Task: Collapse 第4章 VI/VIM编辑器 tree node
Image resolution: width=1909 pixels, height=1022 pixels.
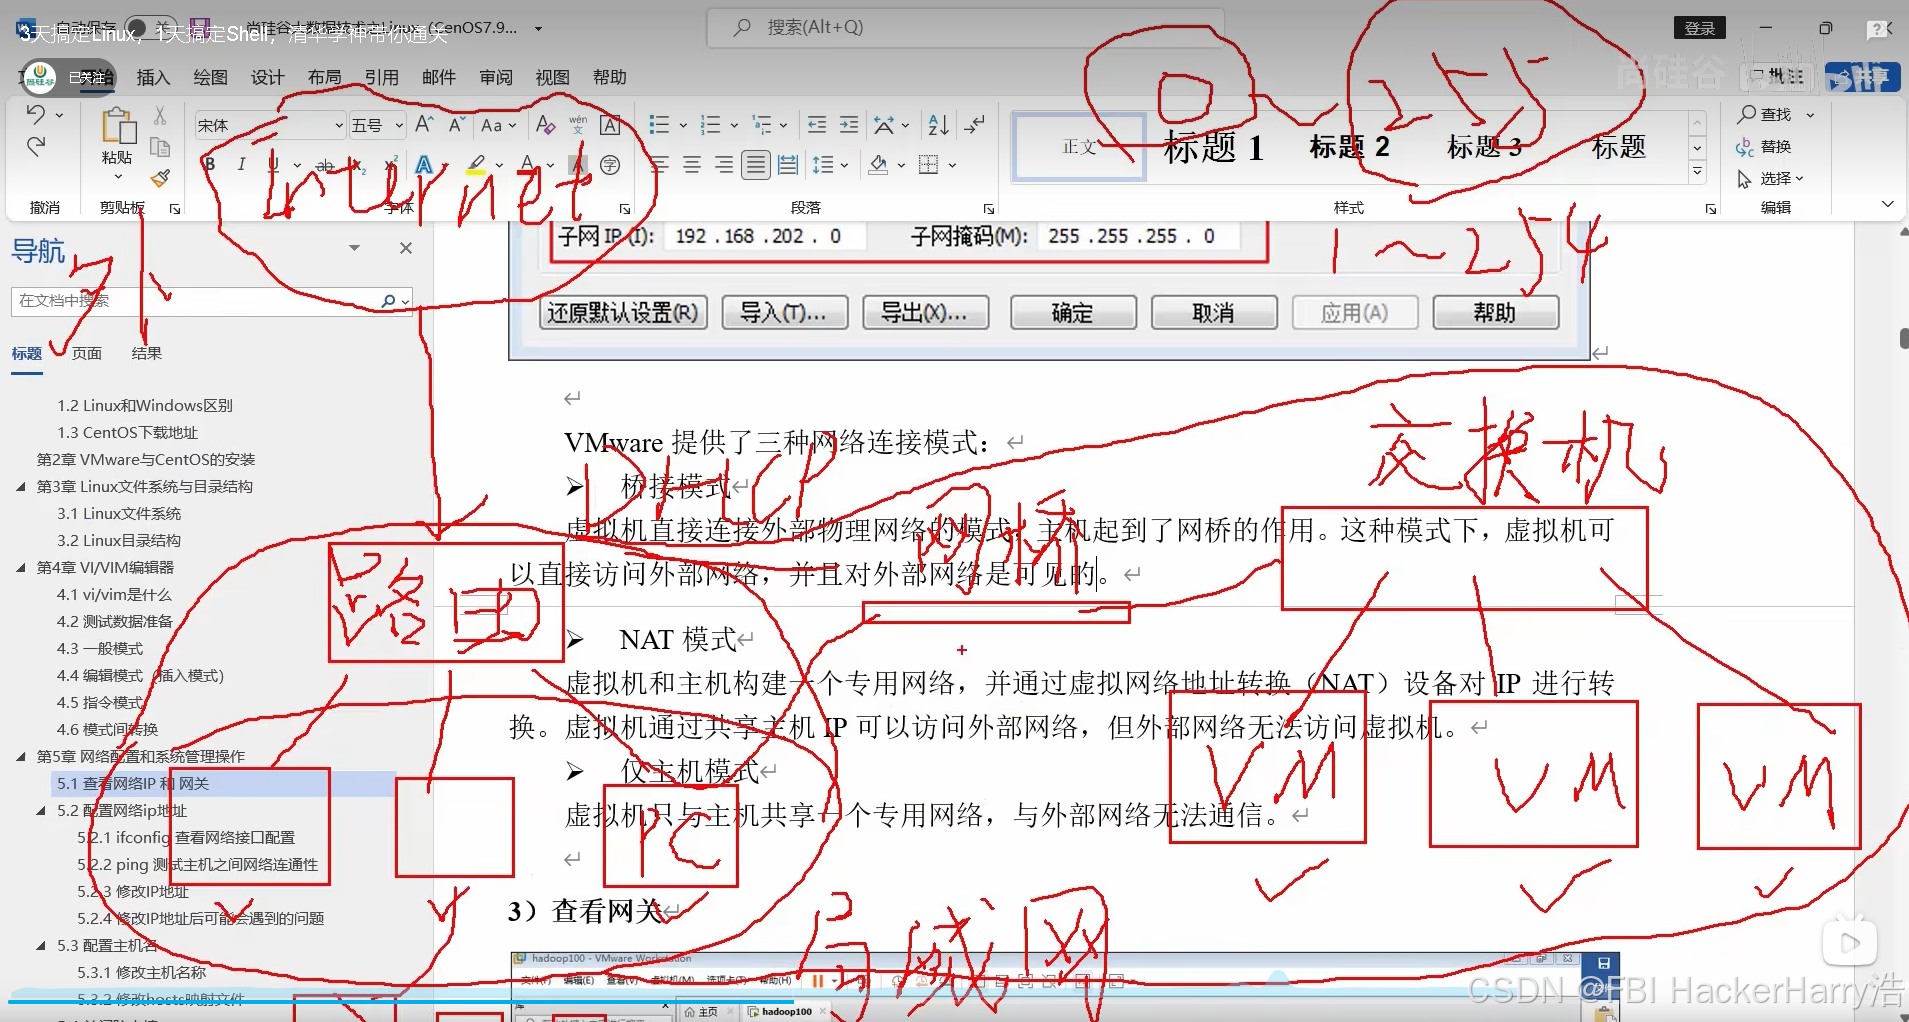Action: [x=21, y=568]
